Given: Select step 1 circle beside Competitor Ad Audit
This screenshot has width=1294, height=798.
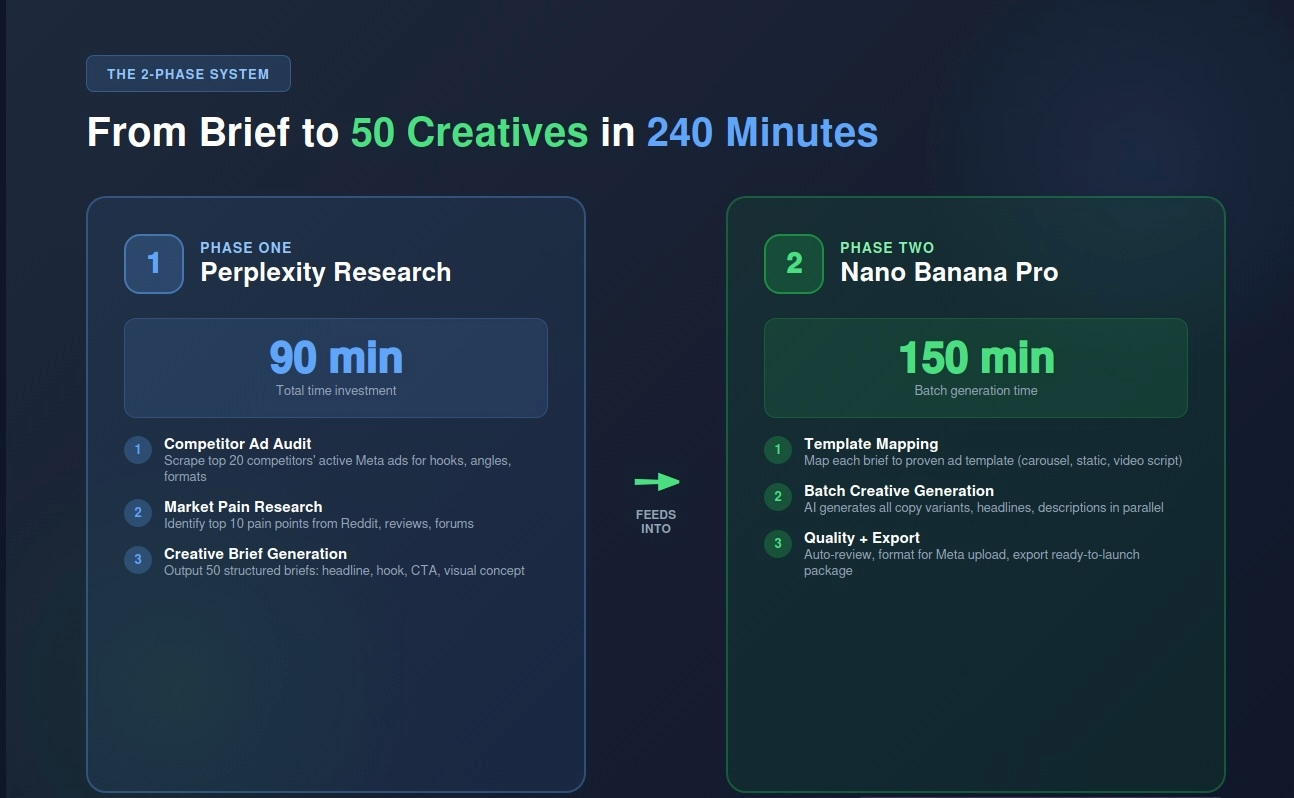Looking at the screenshot, I should 138,450.
